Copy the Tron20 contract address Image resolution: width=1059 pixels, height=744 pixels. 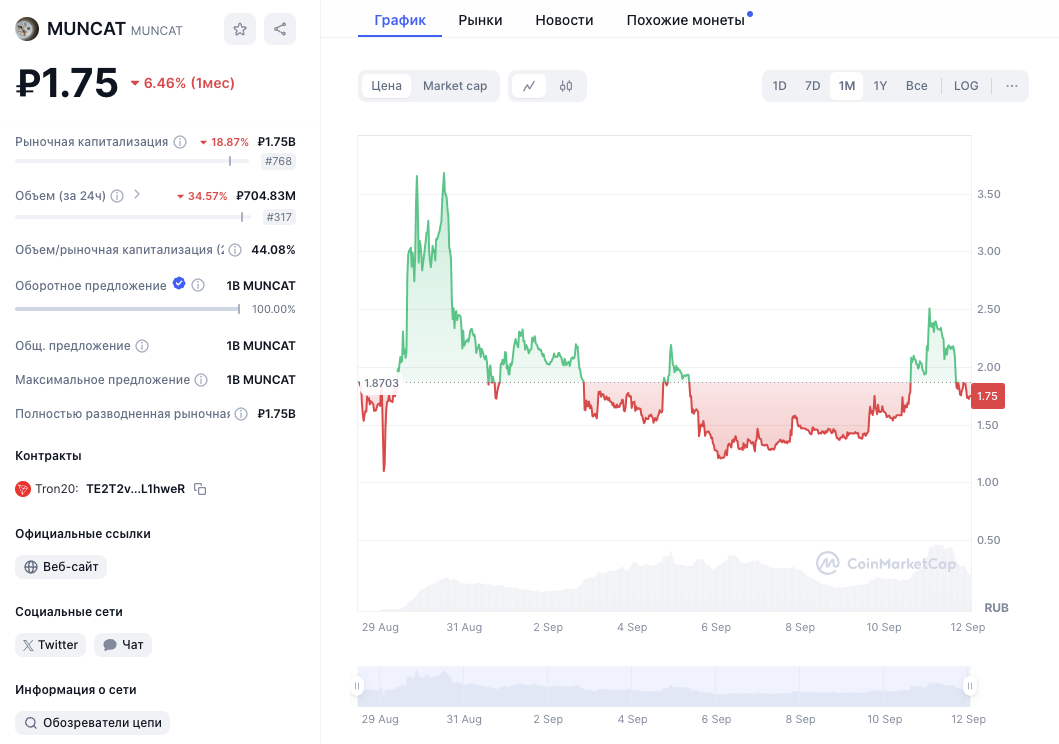click(200, 489)
